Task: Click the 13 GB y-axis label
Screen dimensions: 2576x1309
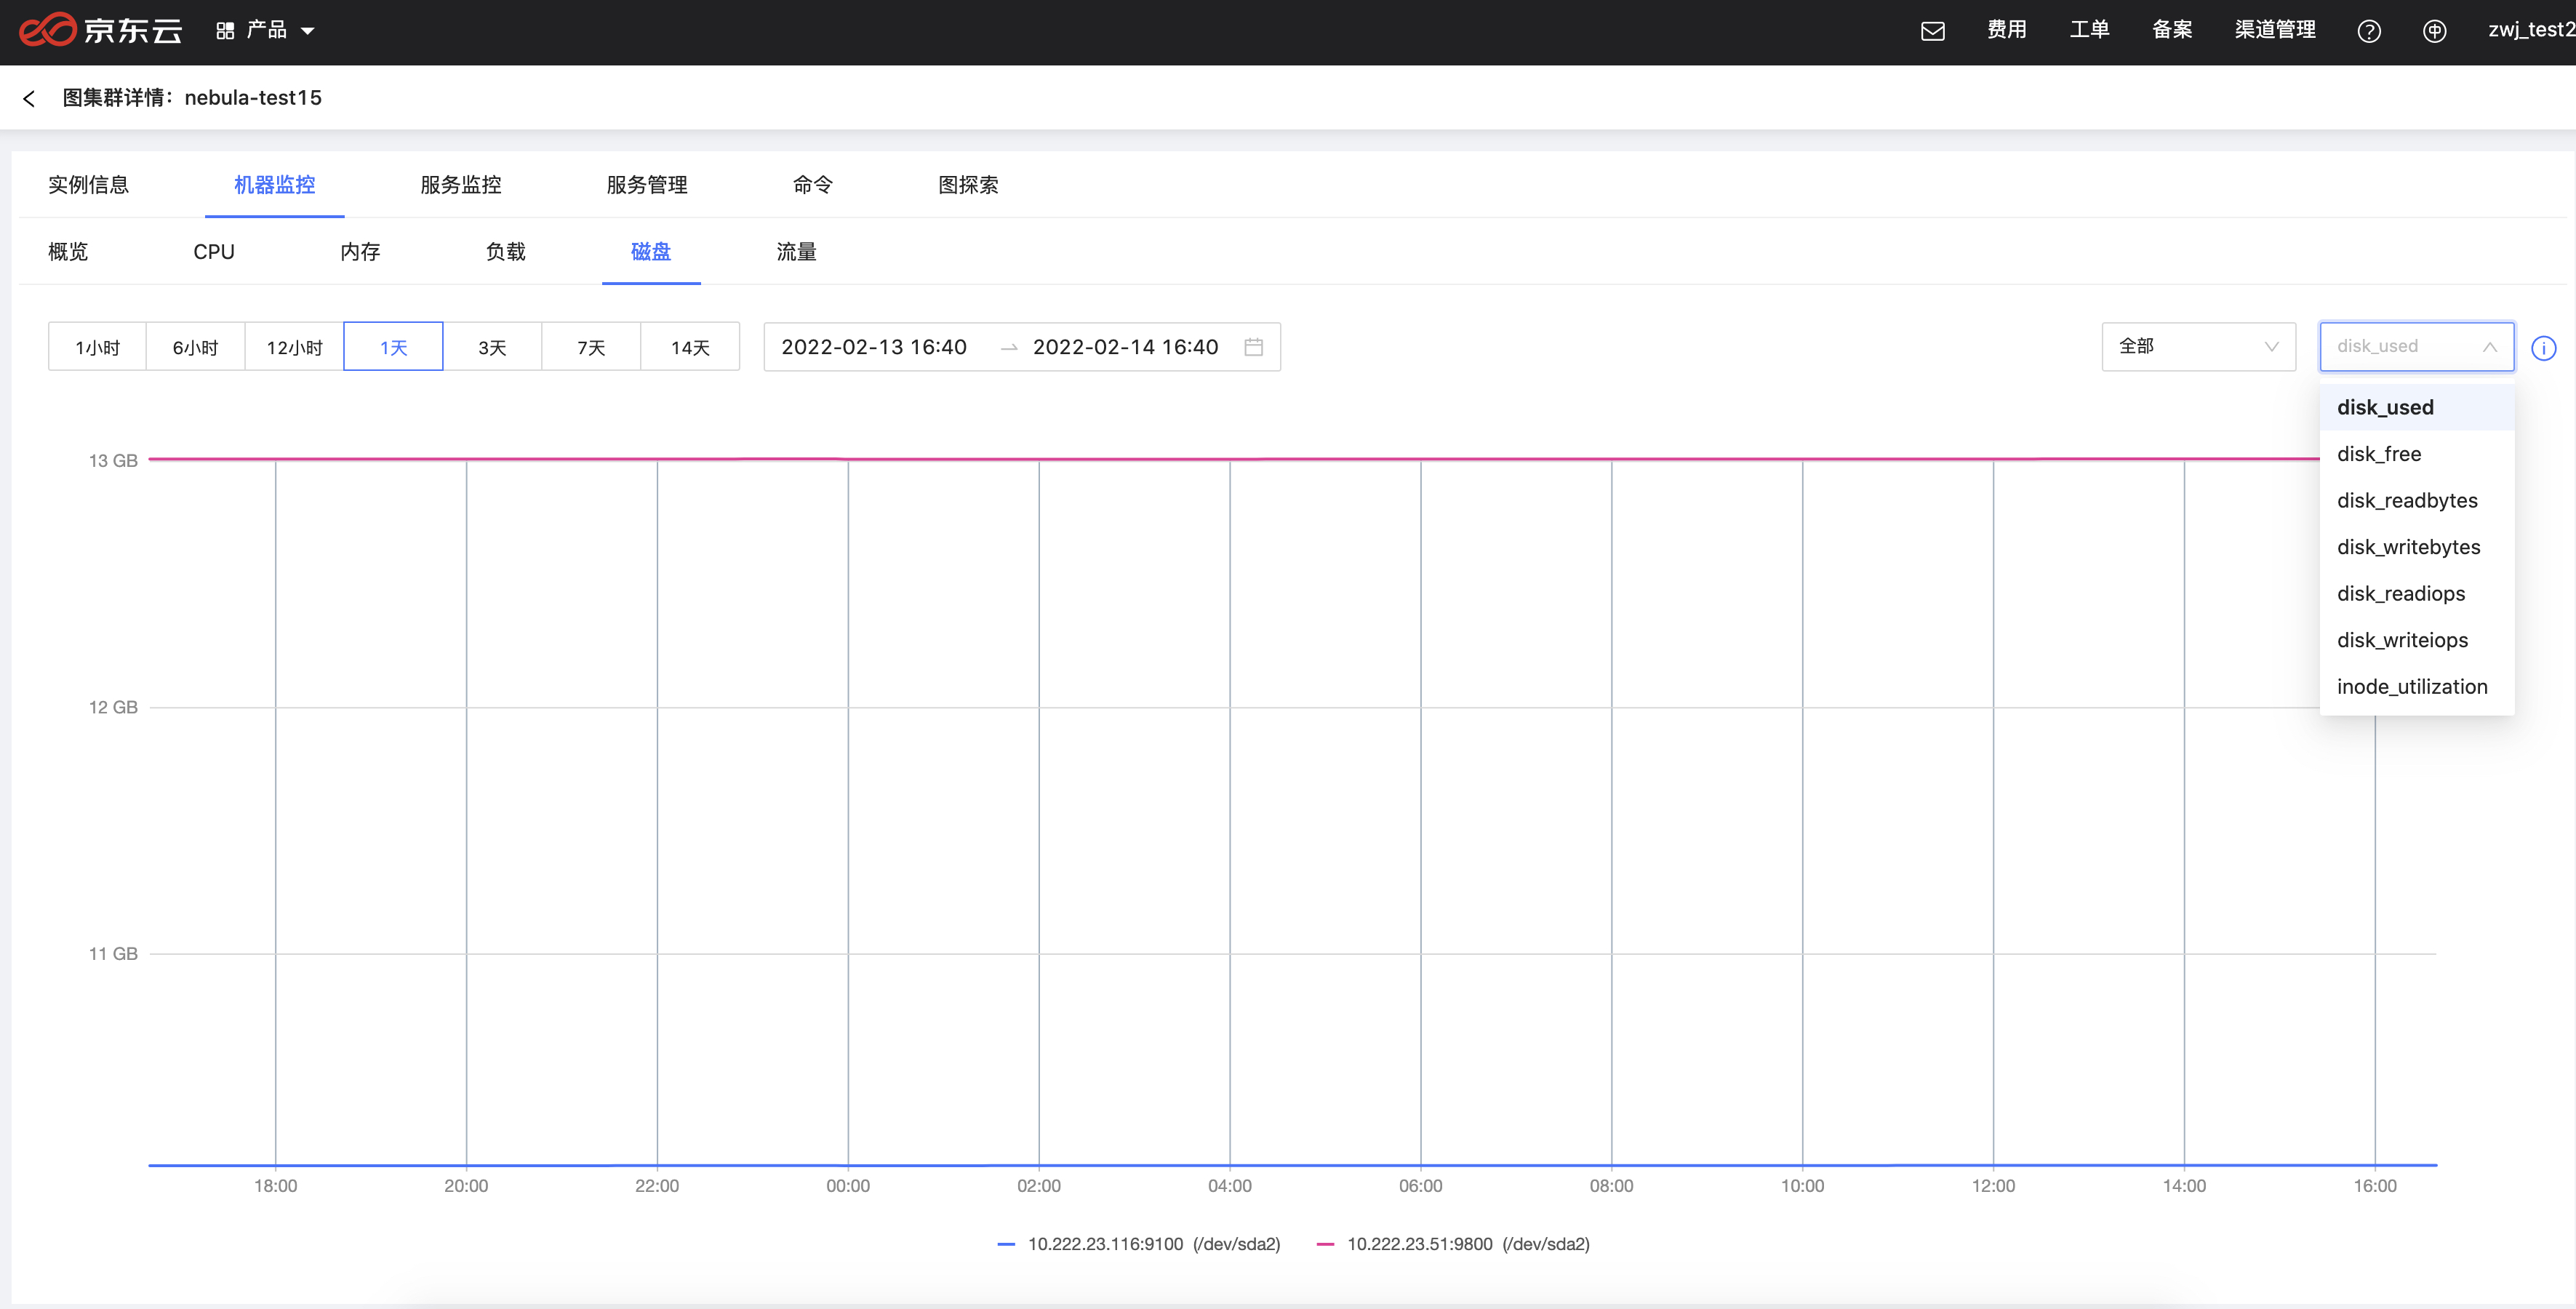Action: pyautogui.click(x=113, y=461)
